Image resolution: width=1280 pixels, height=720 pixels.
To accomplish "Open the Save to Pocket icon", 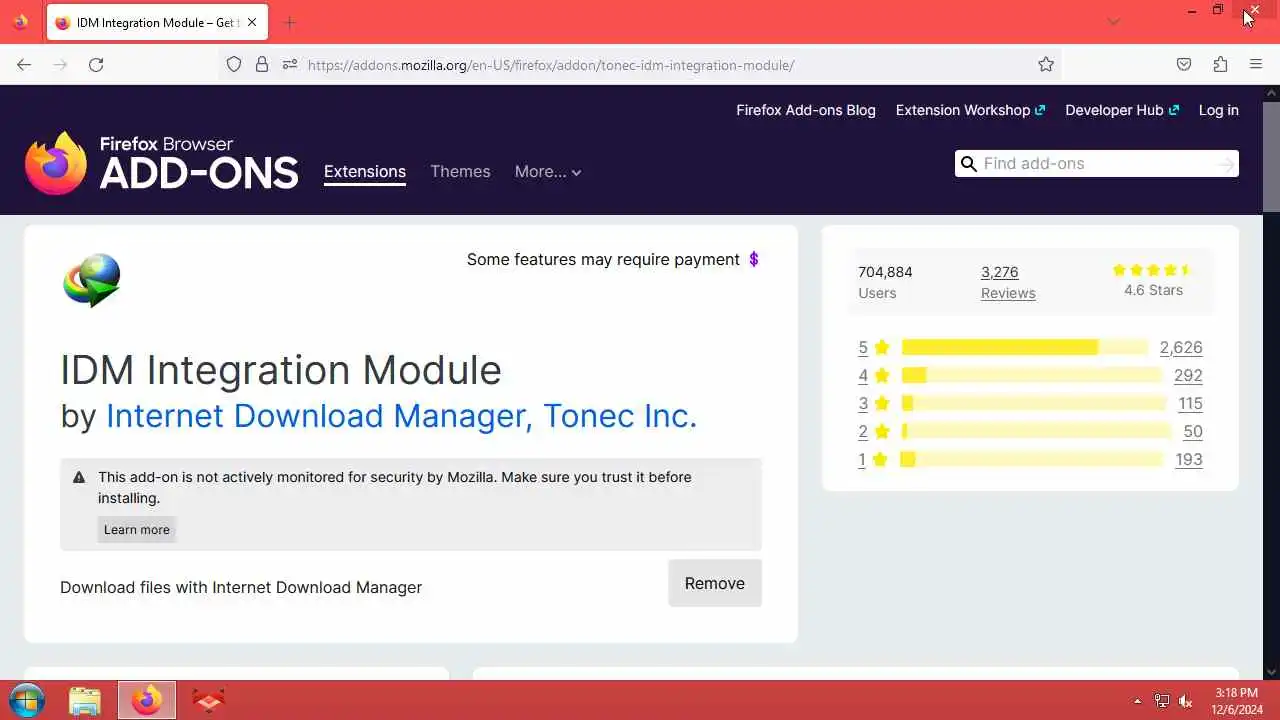I will click(1184, 65).
